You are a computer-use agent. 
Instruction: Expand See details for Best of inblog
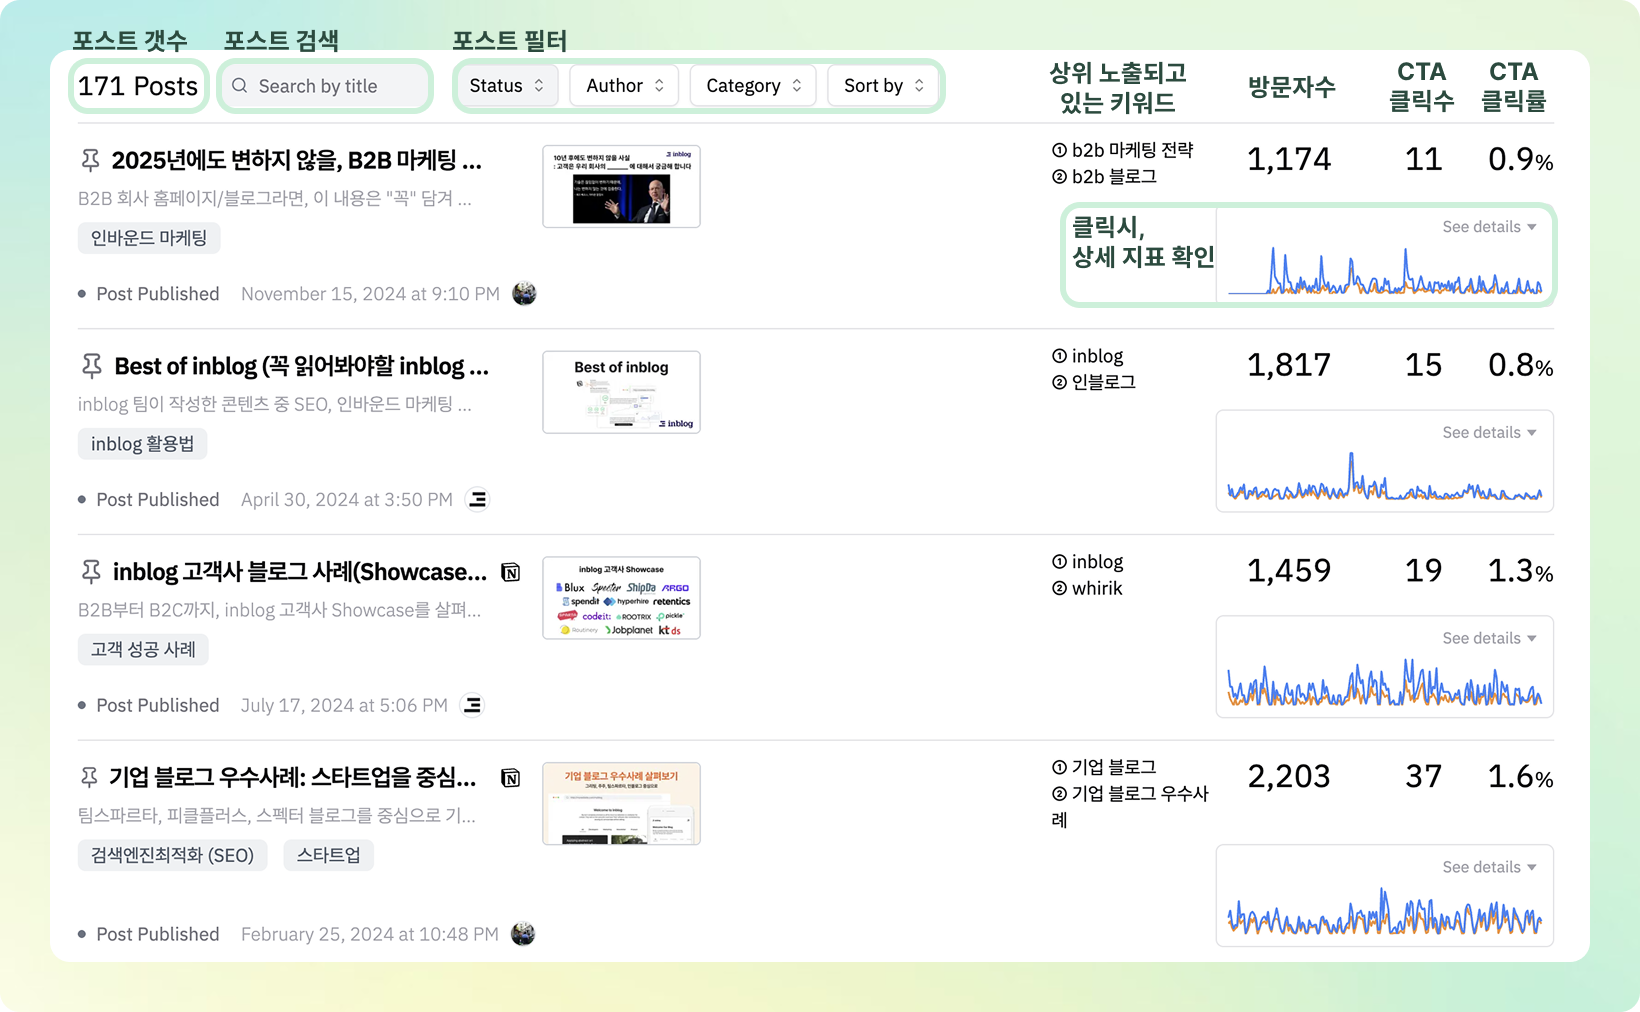pos(1488,433)
